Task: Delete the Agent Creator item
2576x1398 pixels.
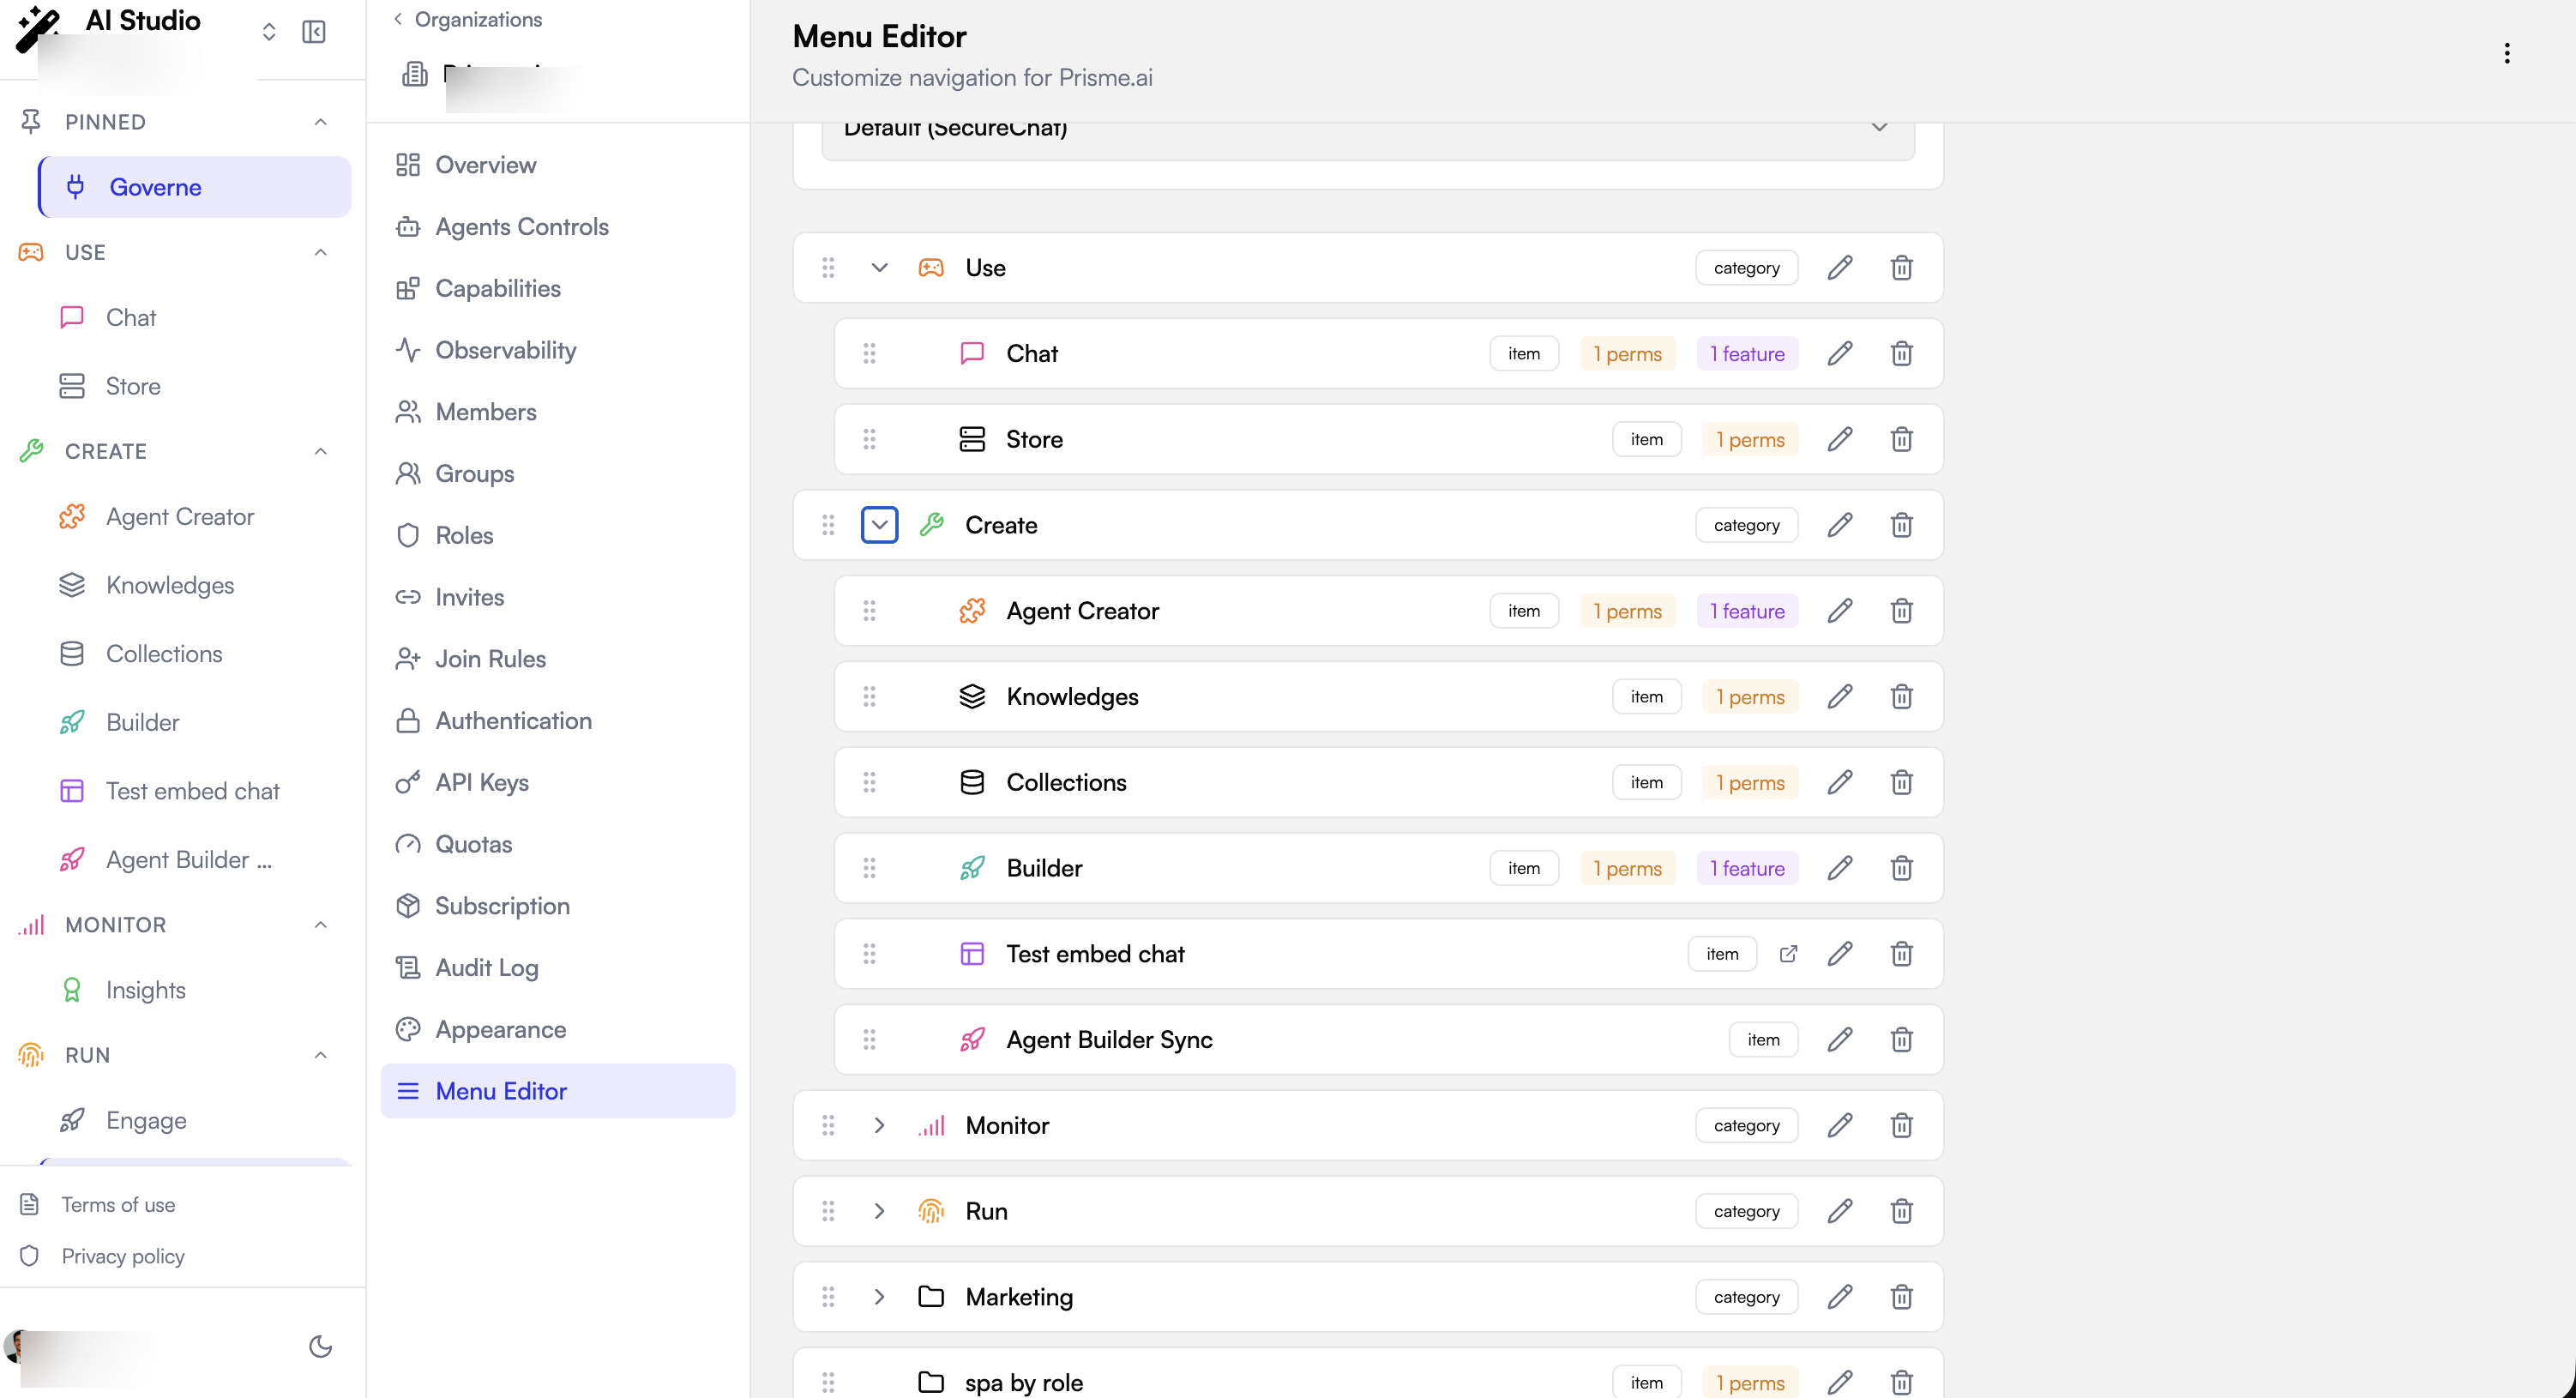Action: 1901,611
